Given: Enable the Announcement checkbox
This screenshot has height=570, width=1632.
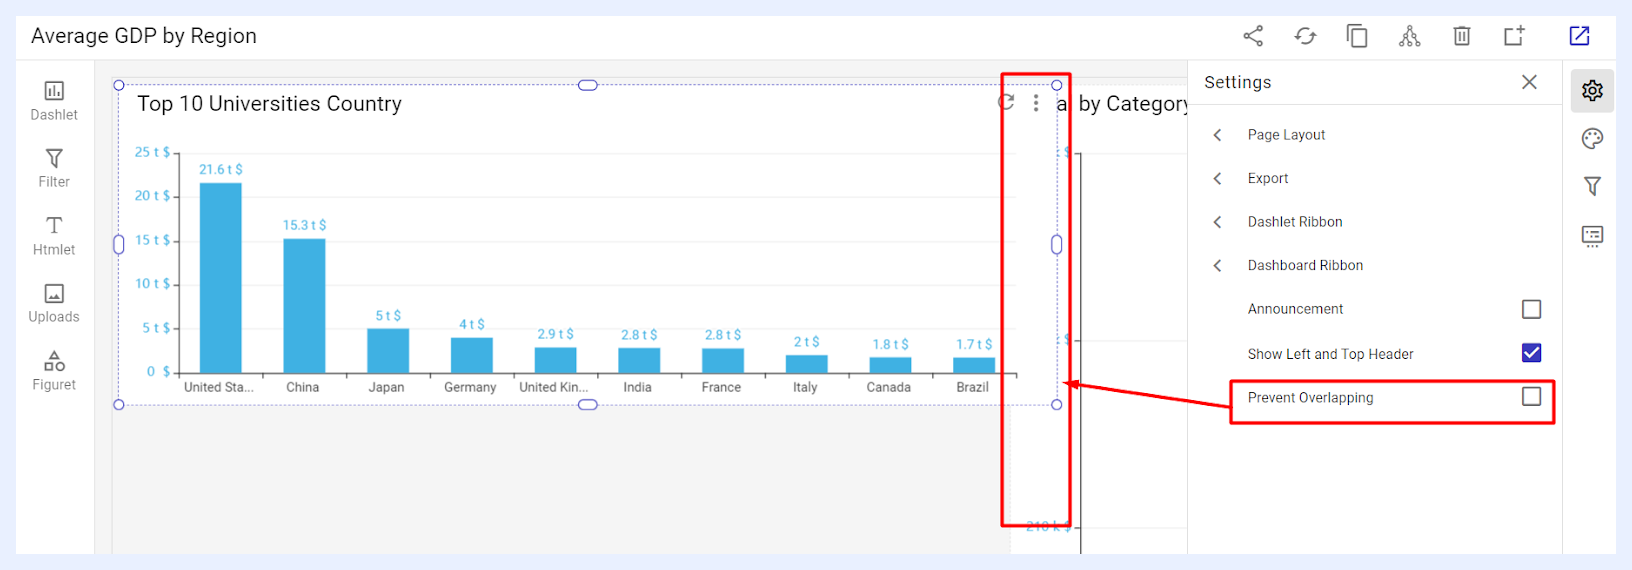Looking at the screenshot, I should [x=1531, y=309].
